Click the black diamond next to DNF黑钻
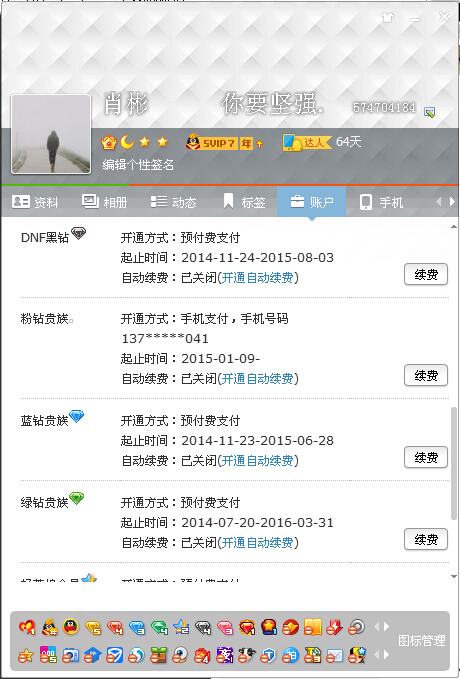This screenshot has width=460, height=679. tap(78, 233)
